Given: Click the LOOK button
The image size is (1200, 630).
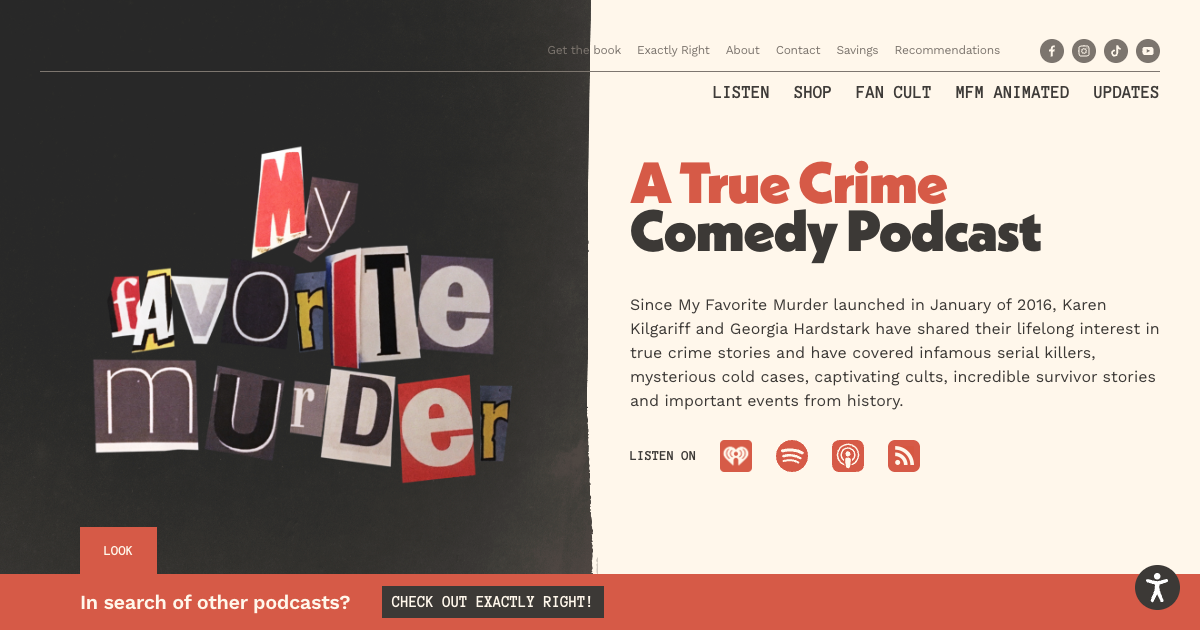Looking at the screenshot, I should pyautogui.click(x=118, y=551).
